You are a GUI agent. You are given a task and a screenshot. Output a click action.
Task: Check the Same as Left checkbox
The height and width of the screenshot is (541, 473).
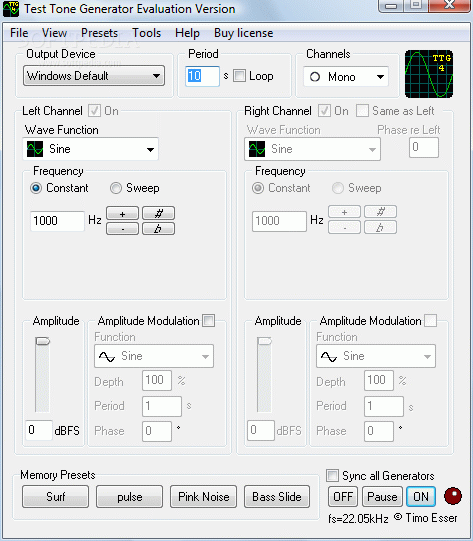(362, 111)
